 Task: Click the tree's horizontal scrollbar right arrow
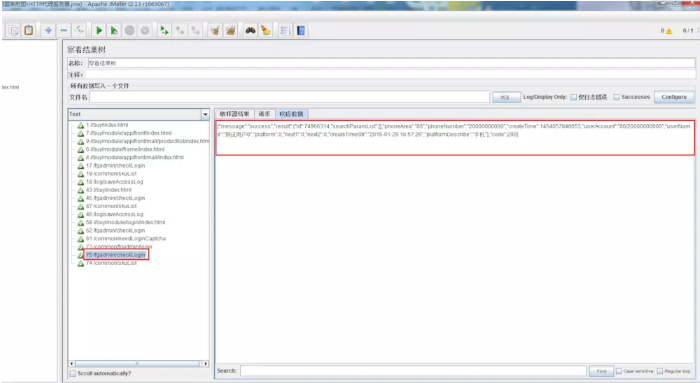pos(205,364)
